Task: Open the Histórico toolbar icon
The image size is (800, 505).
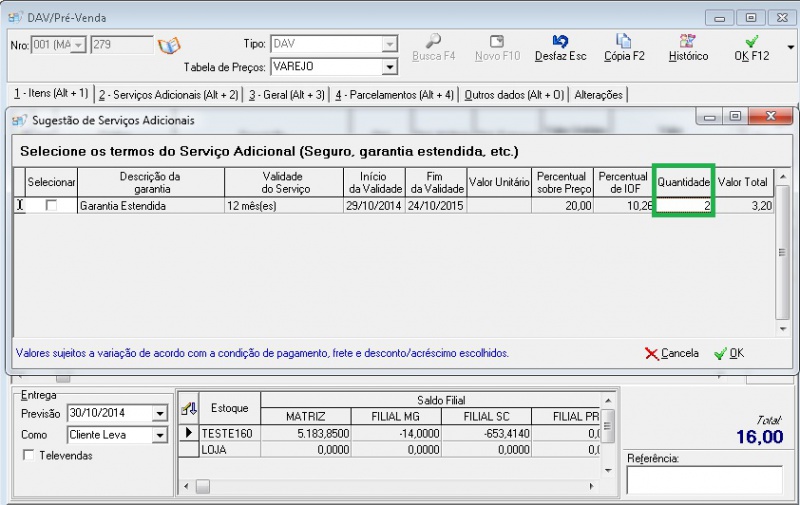Action: click(688, 42)
